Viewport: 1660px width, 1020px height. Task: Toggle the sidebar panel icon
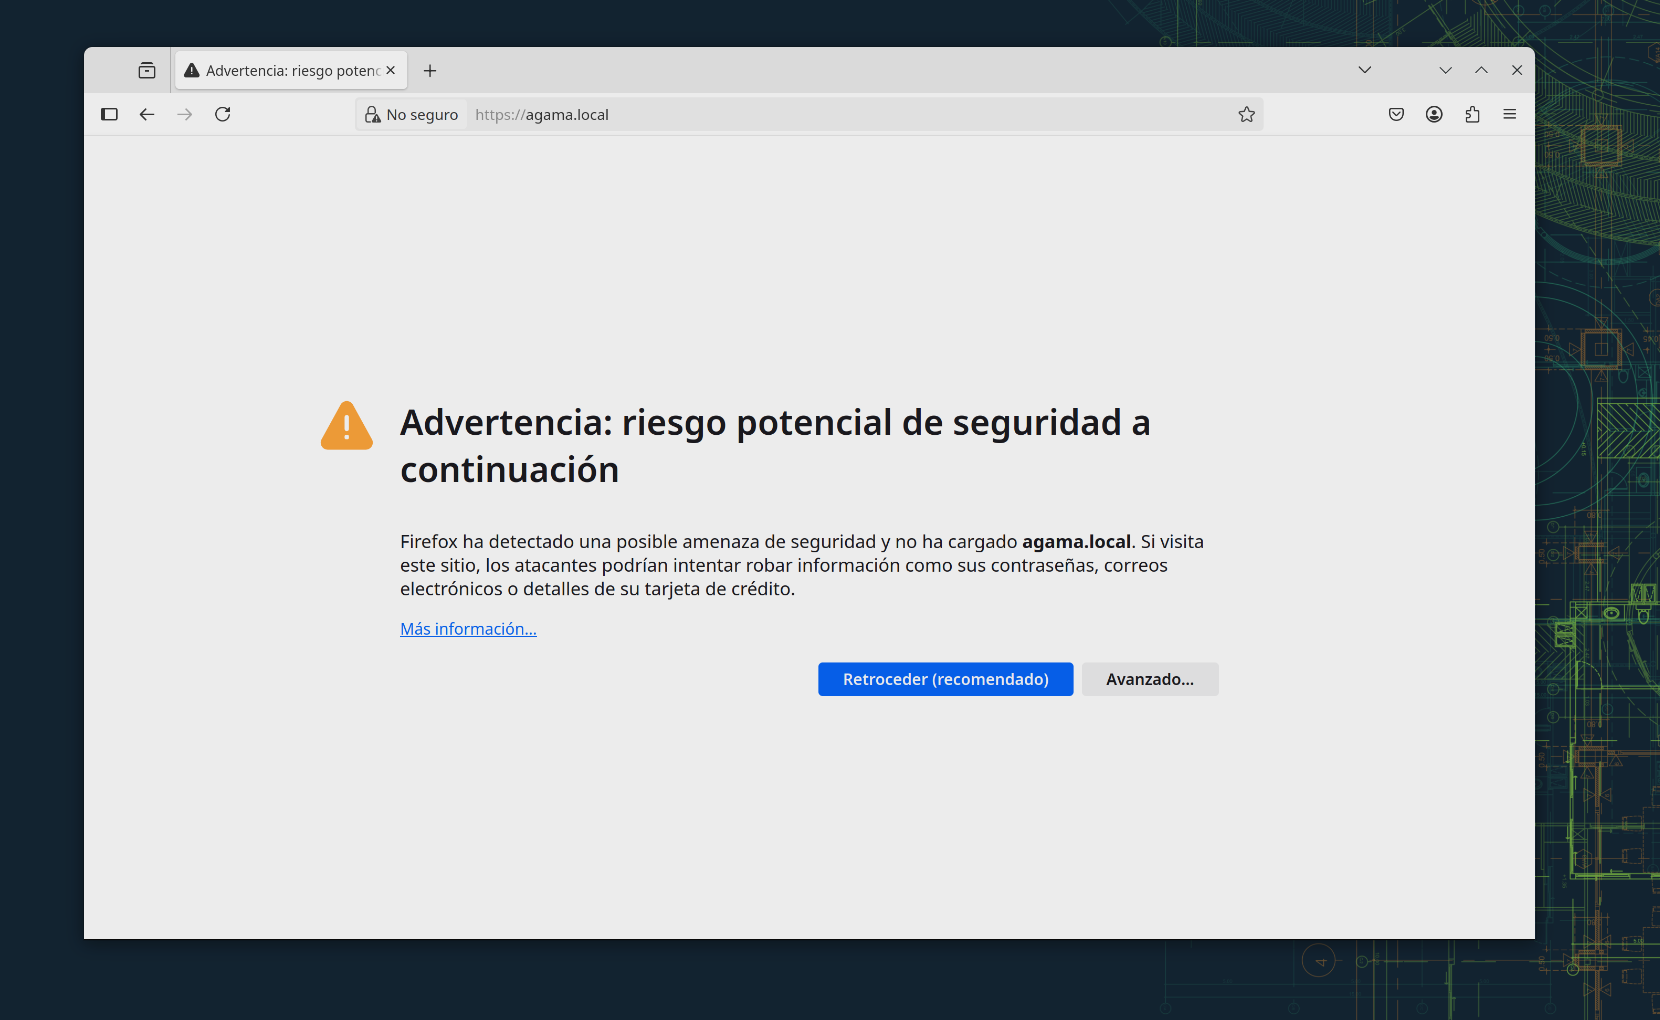110,115
